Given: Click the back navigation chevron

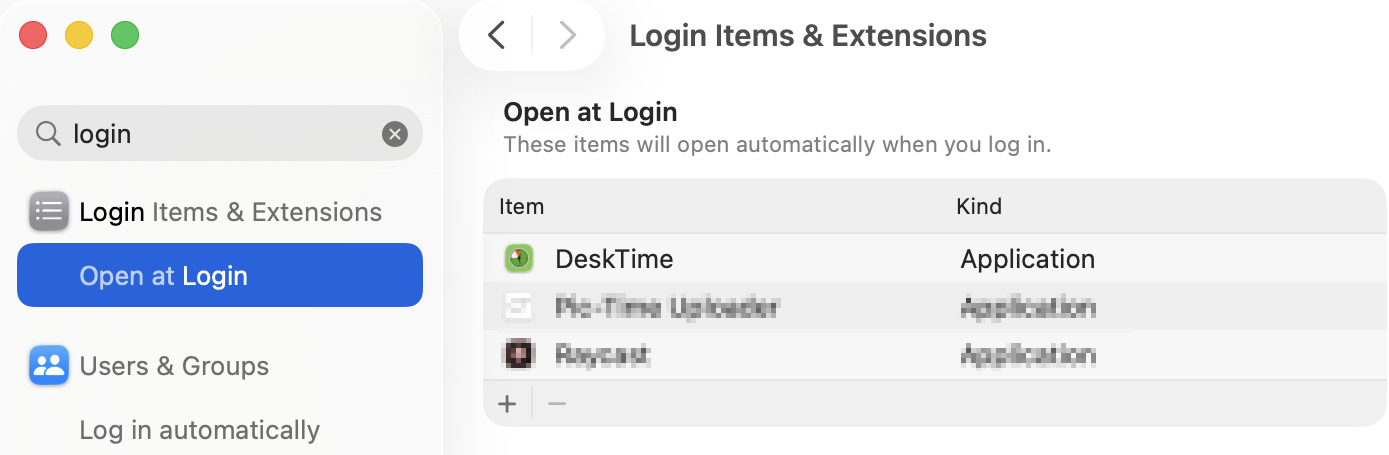Looking at the screenshot, I should tap(496, 36).
